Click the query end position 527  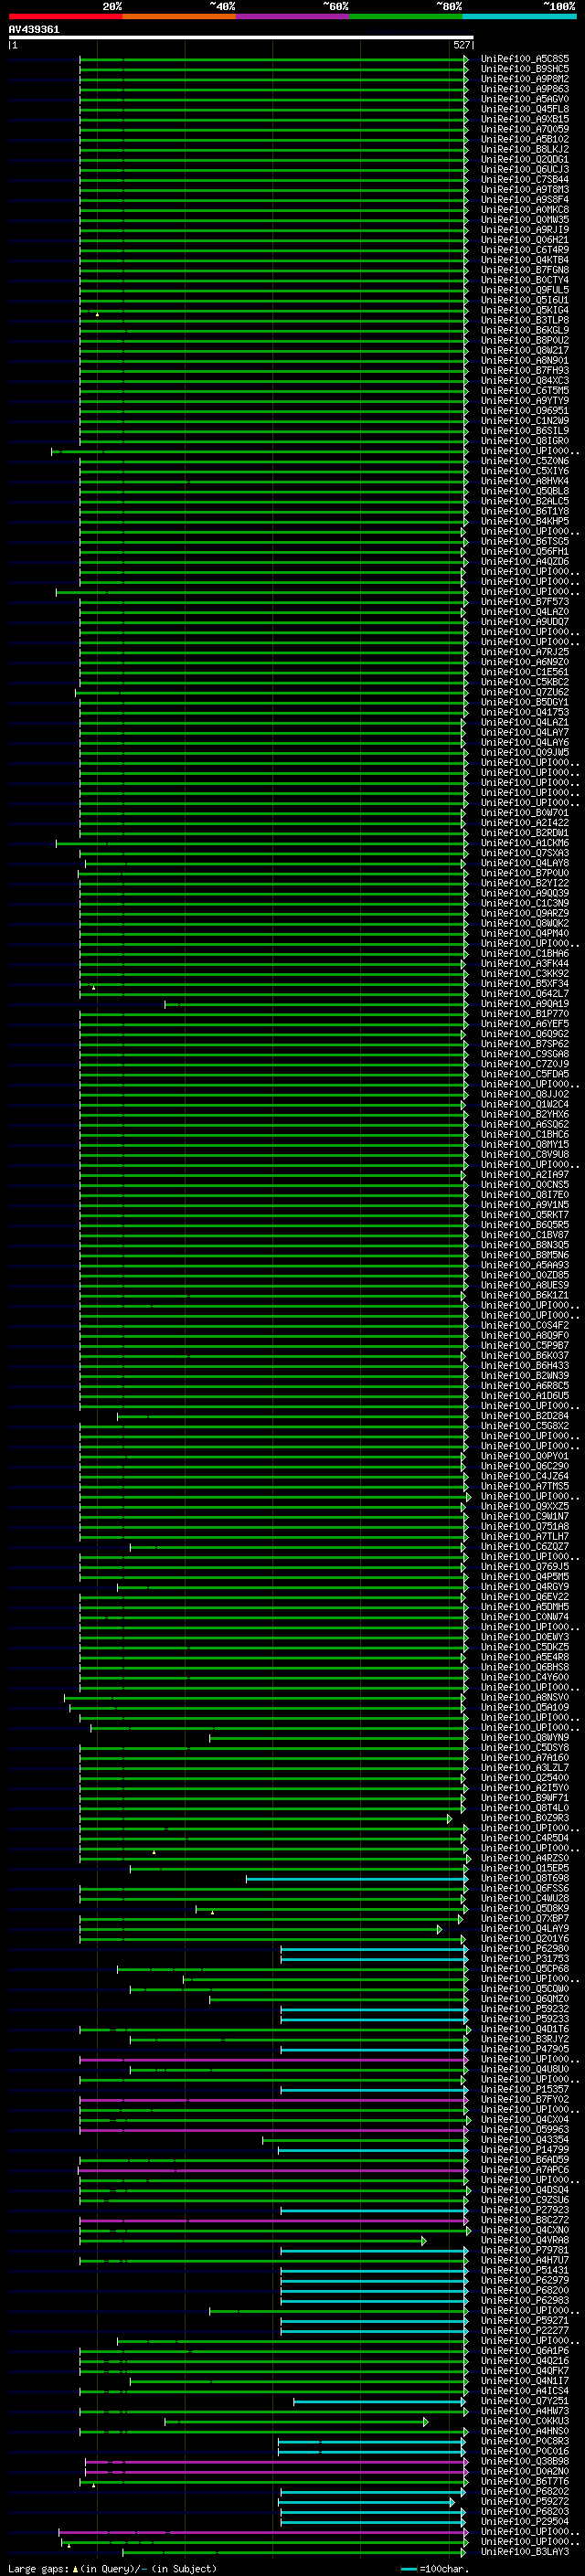tap(462, 45)
